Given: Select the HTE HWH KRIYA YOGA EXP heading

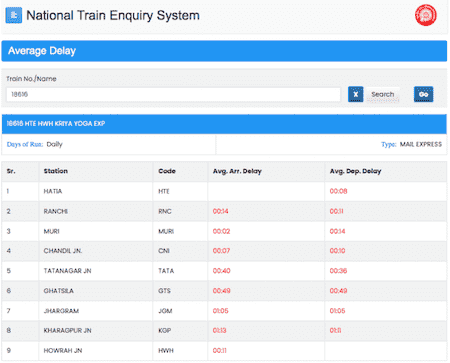Looking at the screenshot, I should pyautogui.click(x=56, y=124).
